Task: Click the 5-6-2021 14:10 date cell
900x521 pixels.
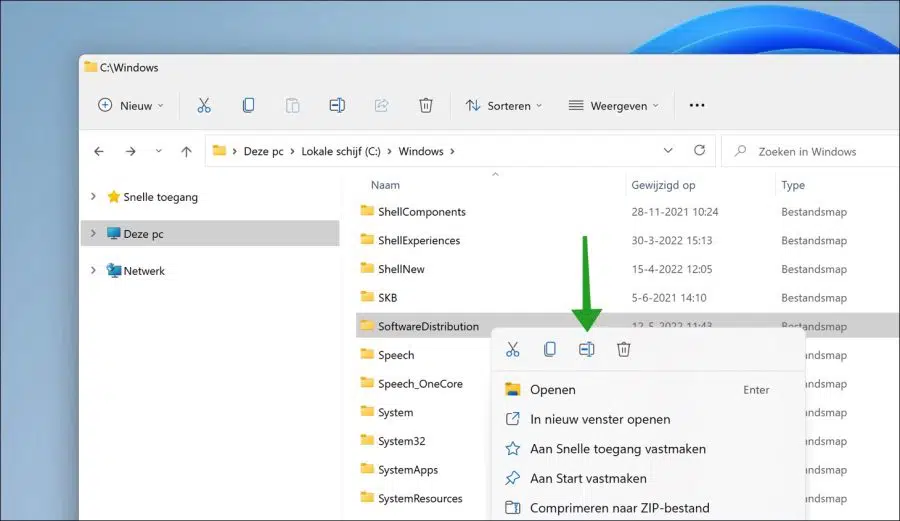Action: [x=669, y=298]
